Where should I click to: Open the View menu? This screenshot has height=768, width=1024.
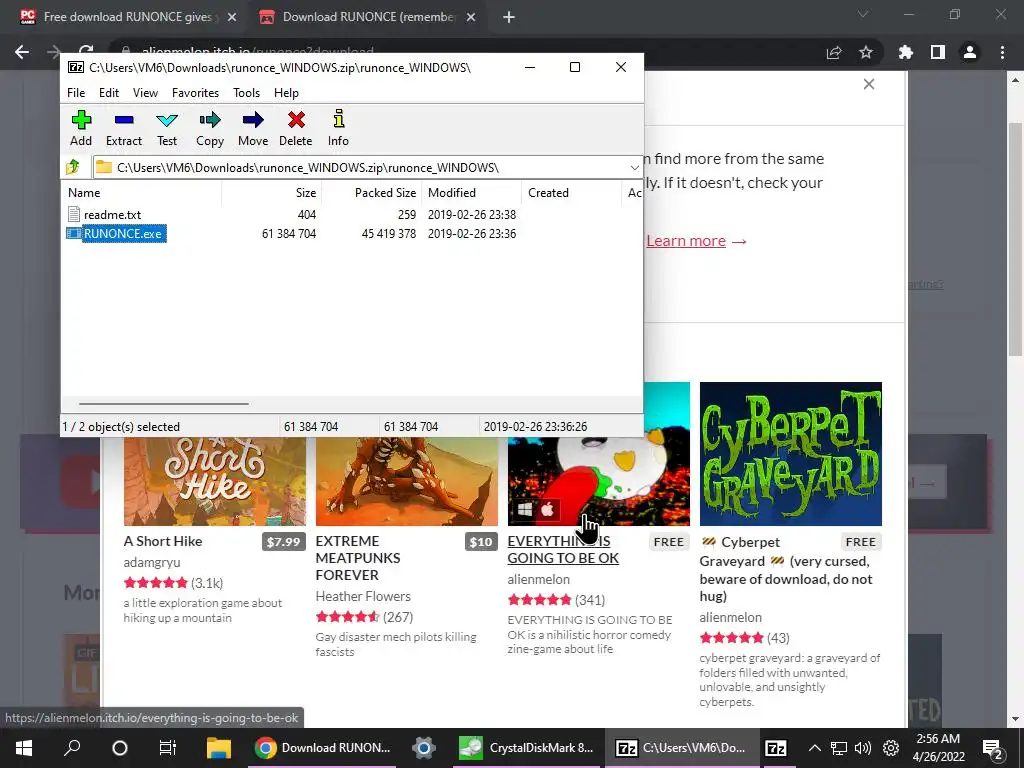coord(145,93)
